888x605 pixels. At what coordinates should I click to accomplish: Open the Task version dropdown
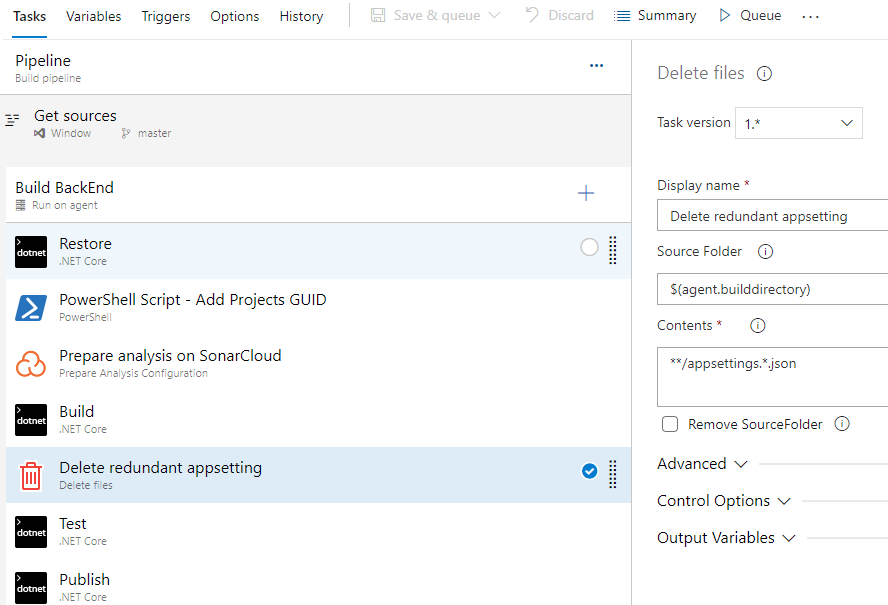[x=798, y=123]
